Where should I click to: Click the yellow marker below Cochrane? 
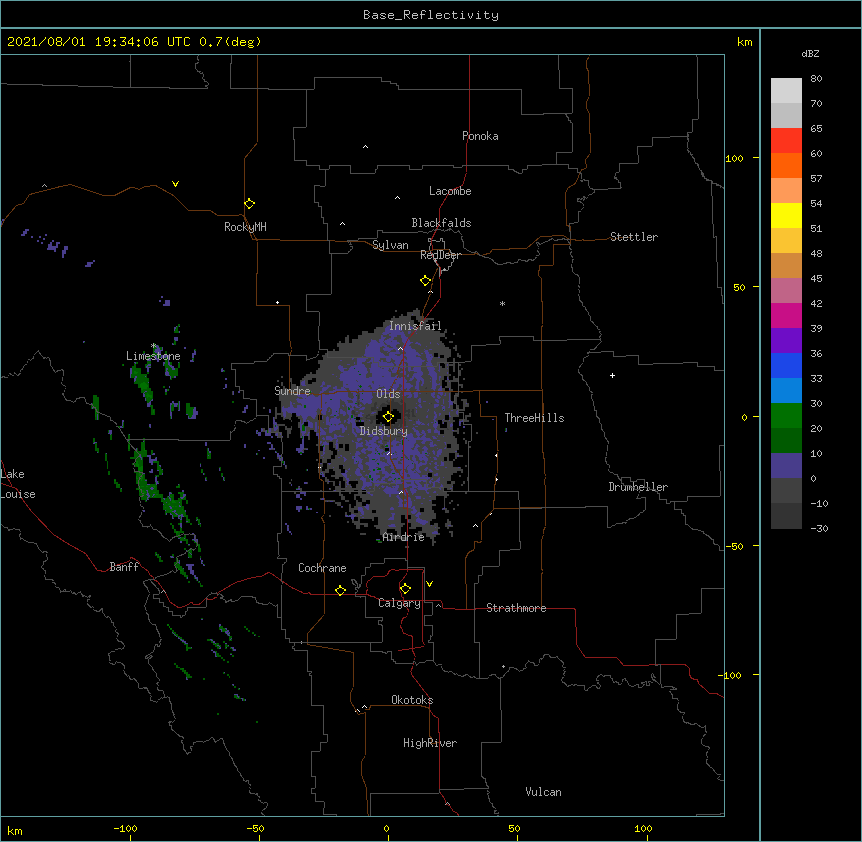(340, 590)
